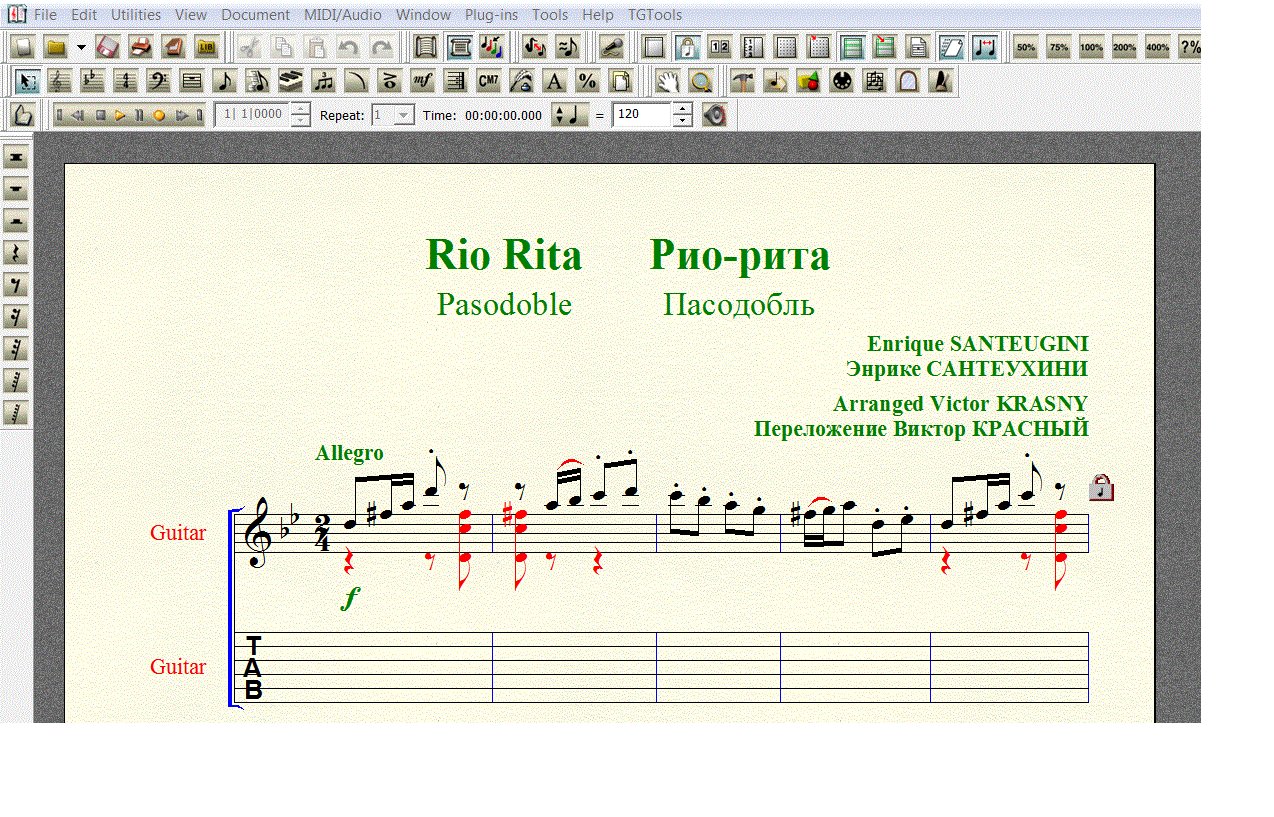
Task: Start playback with the Play button
Action: 120,115
